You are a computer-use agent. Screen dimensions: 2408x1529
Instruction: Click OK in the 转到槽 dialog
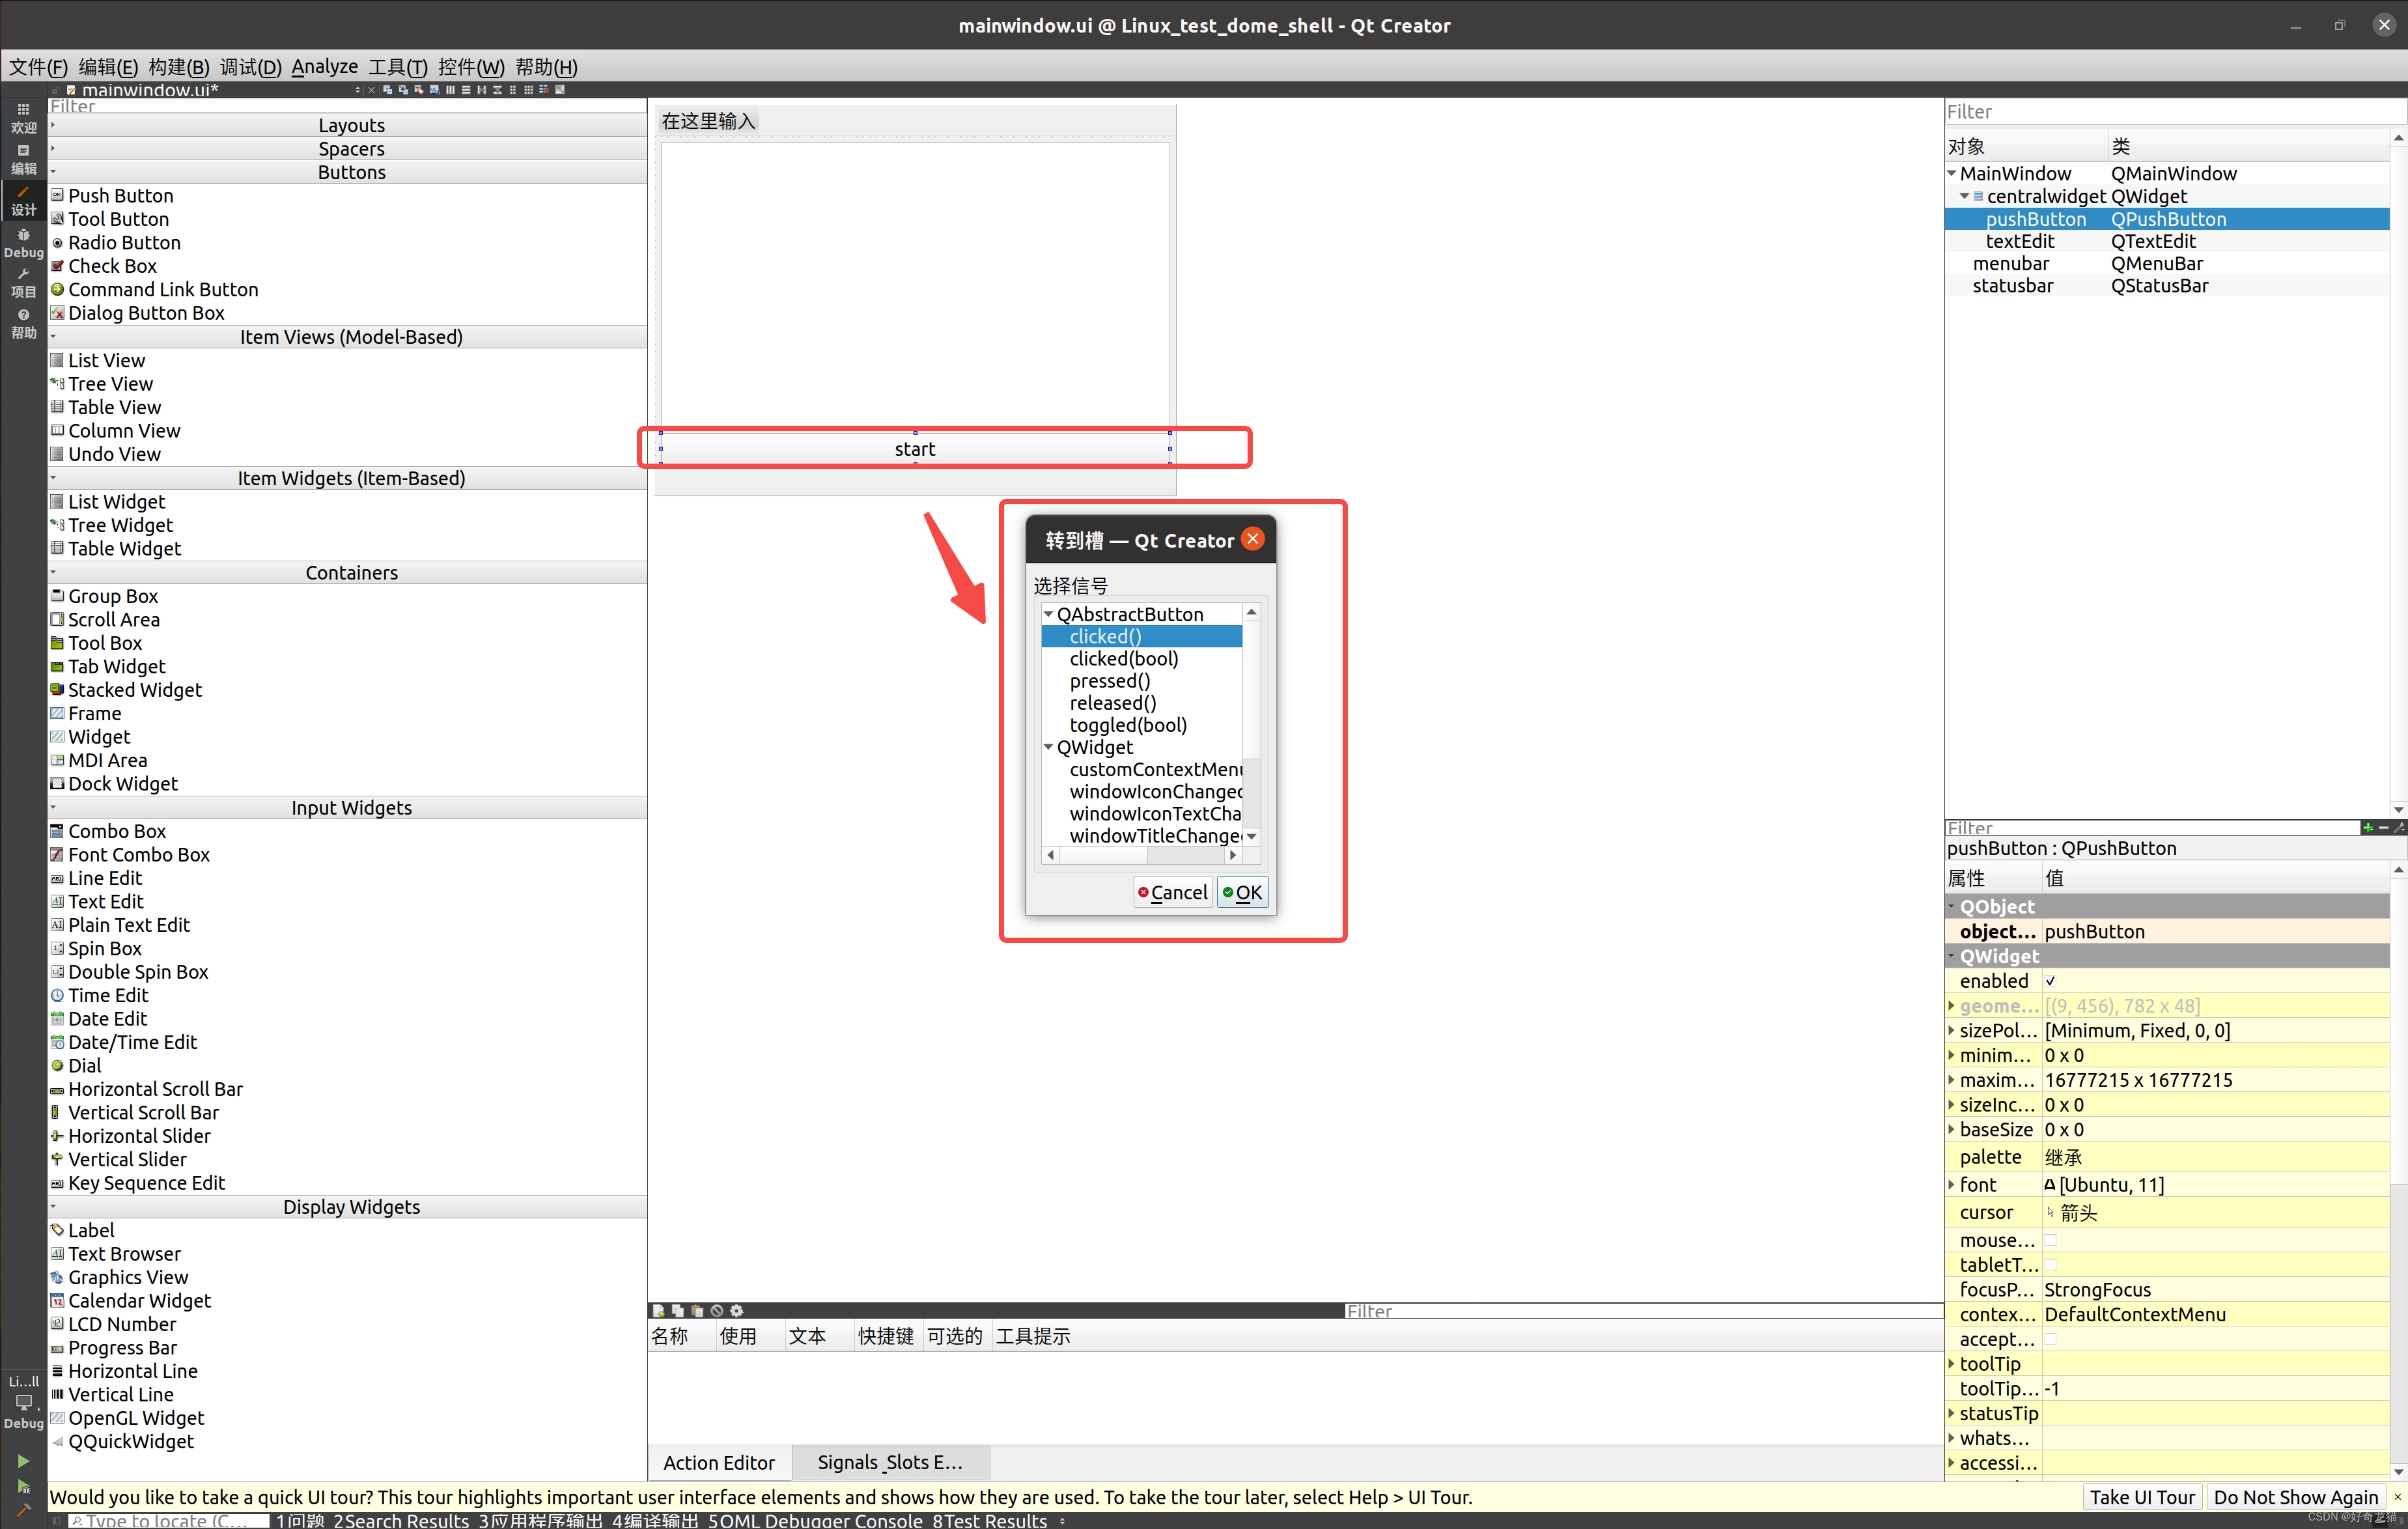point(1242,892)
